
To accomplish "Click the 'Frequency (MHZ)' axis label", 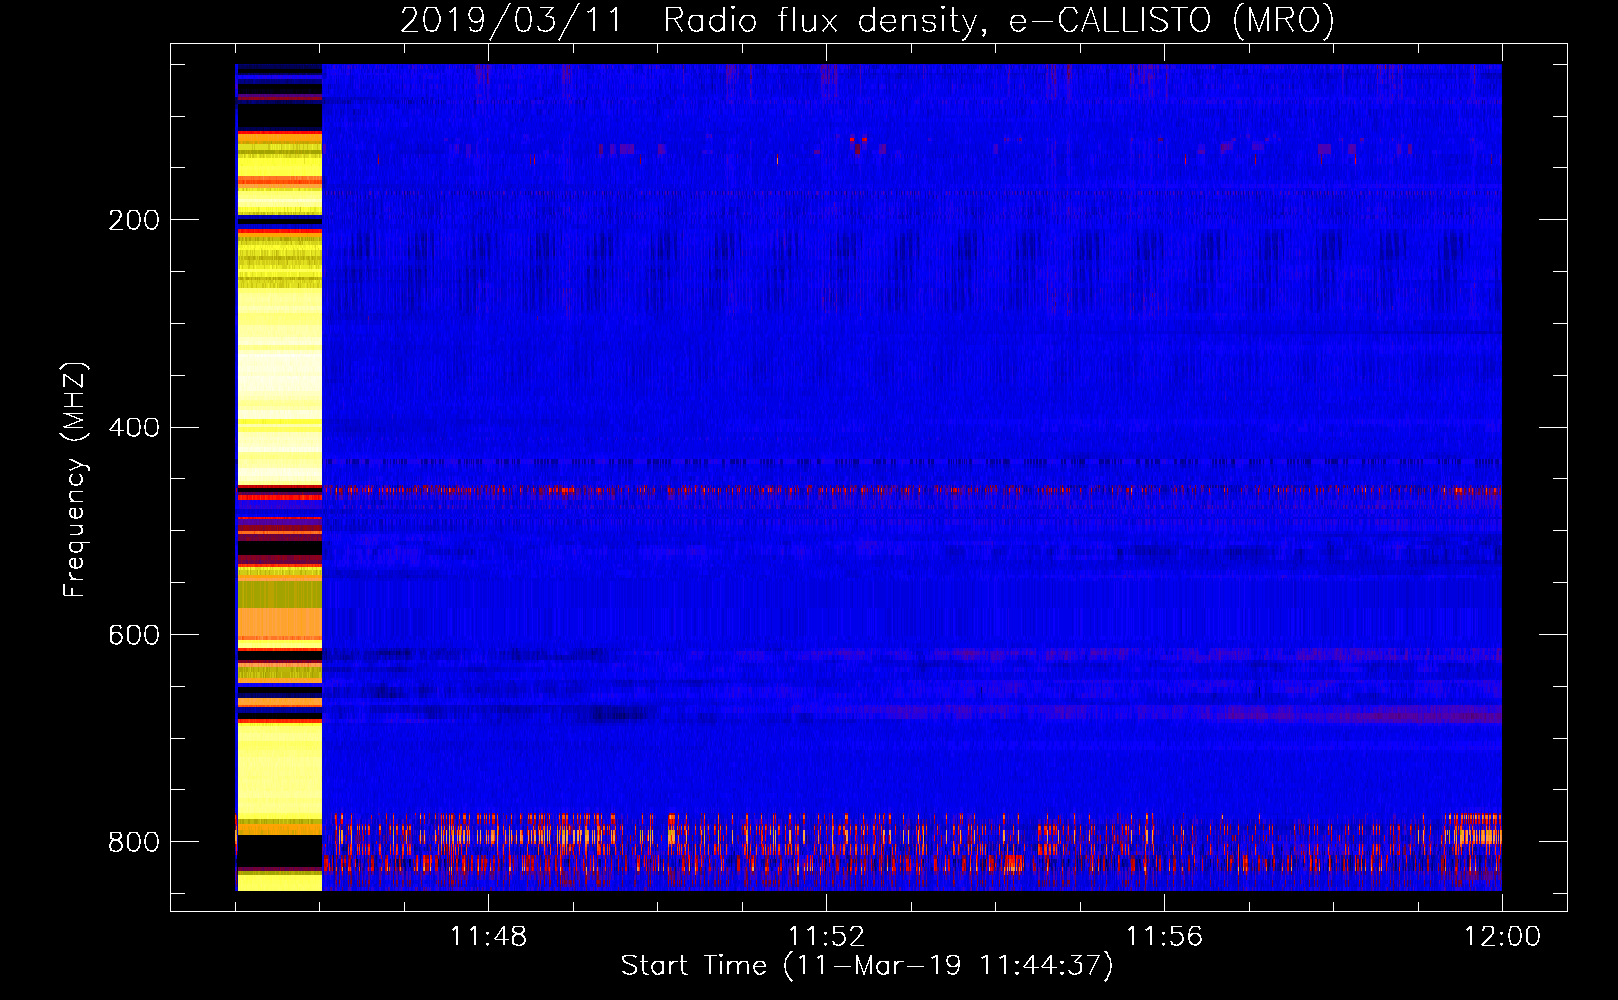I will tap(75, 480).
